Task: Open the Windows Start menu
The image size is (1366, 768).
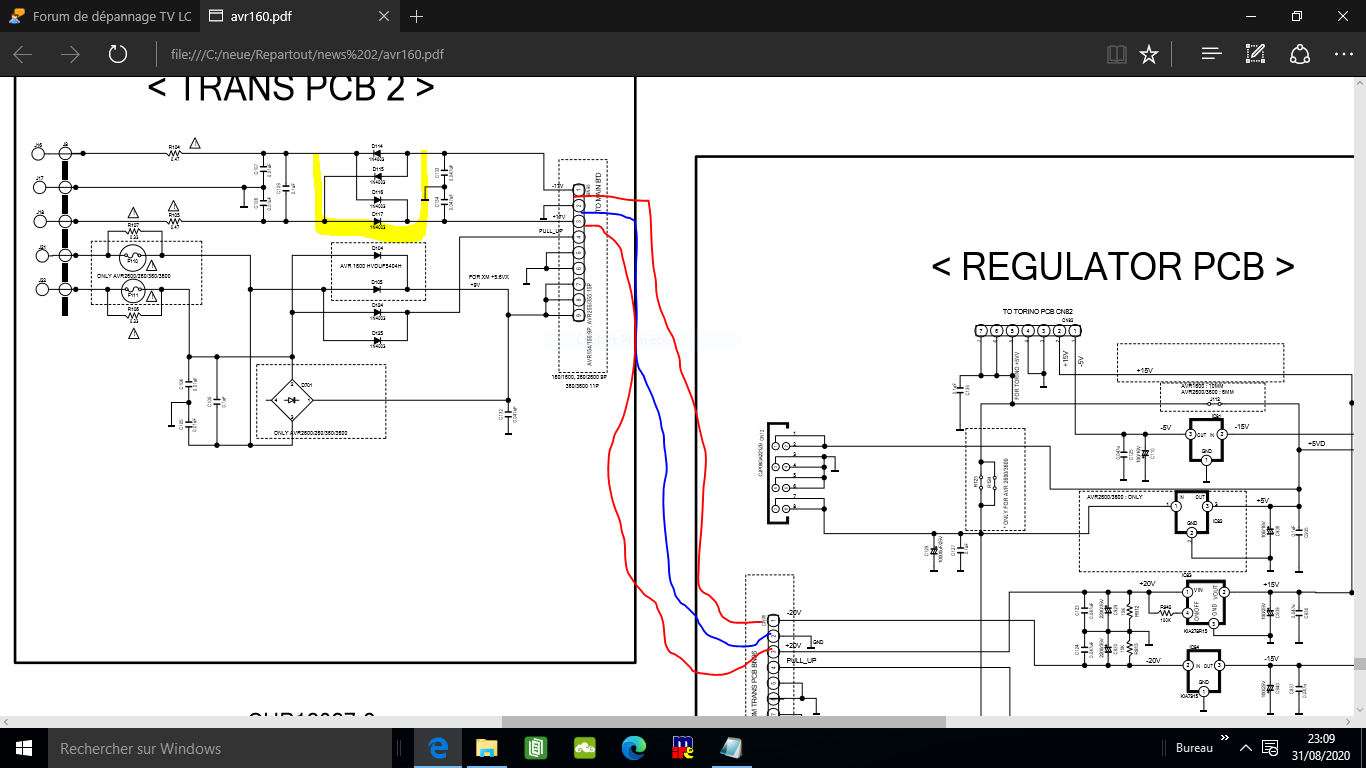Action: pyautogui.click(x=23, y=748)
